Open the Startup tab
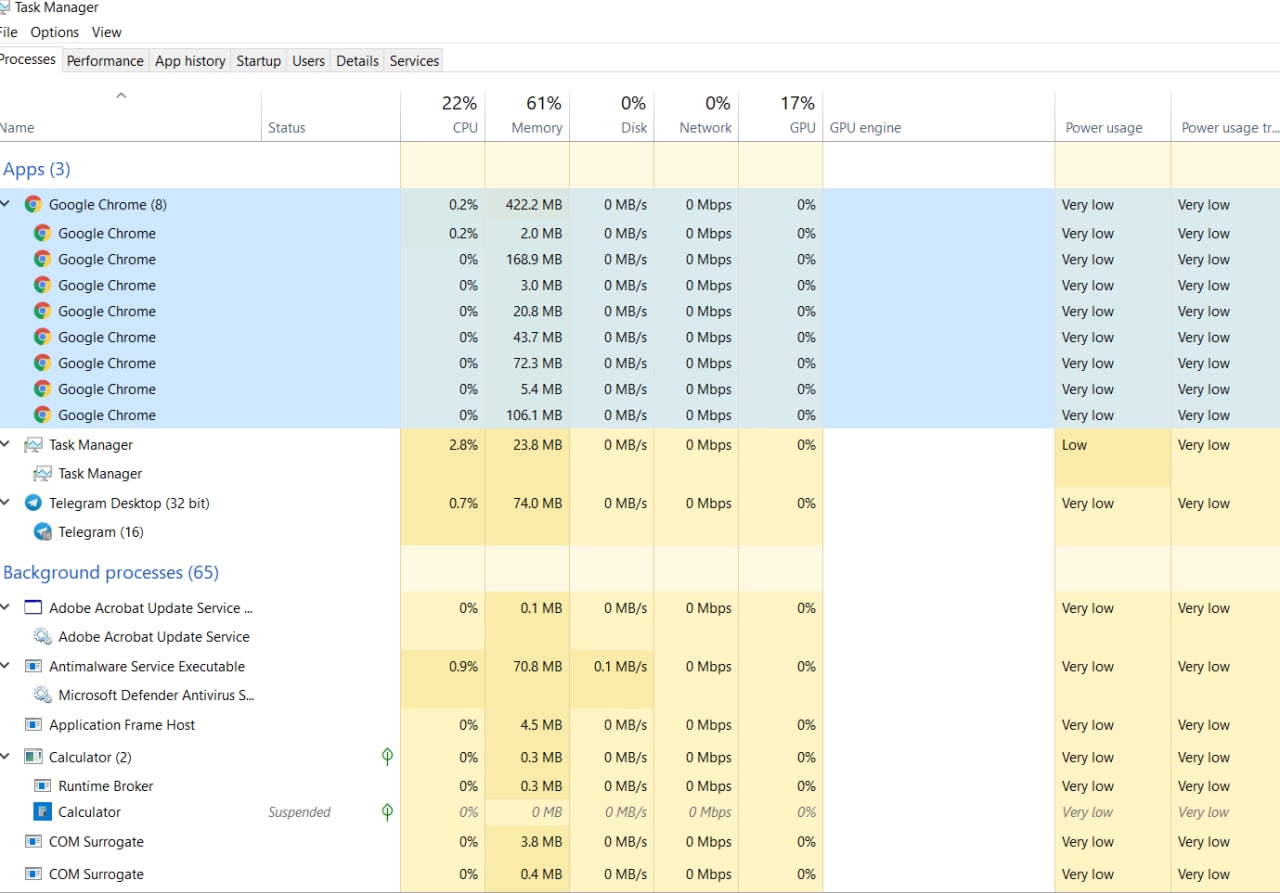 (258, 61)
